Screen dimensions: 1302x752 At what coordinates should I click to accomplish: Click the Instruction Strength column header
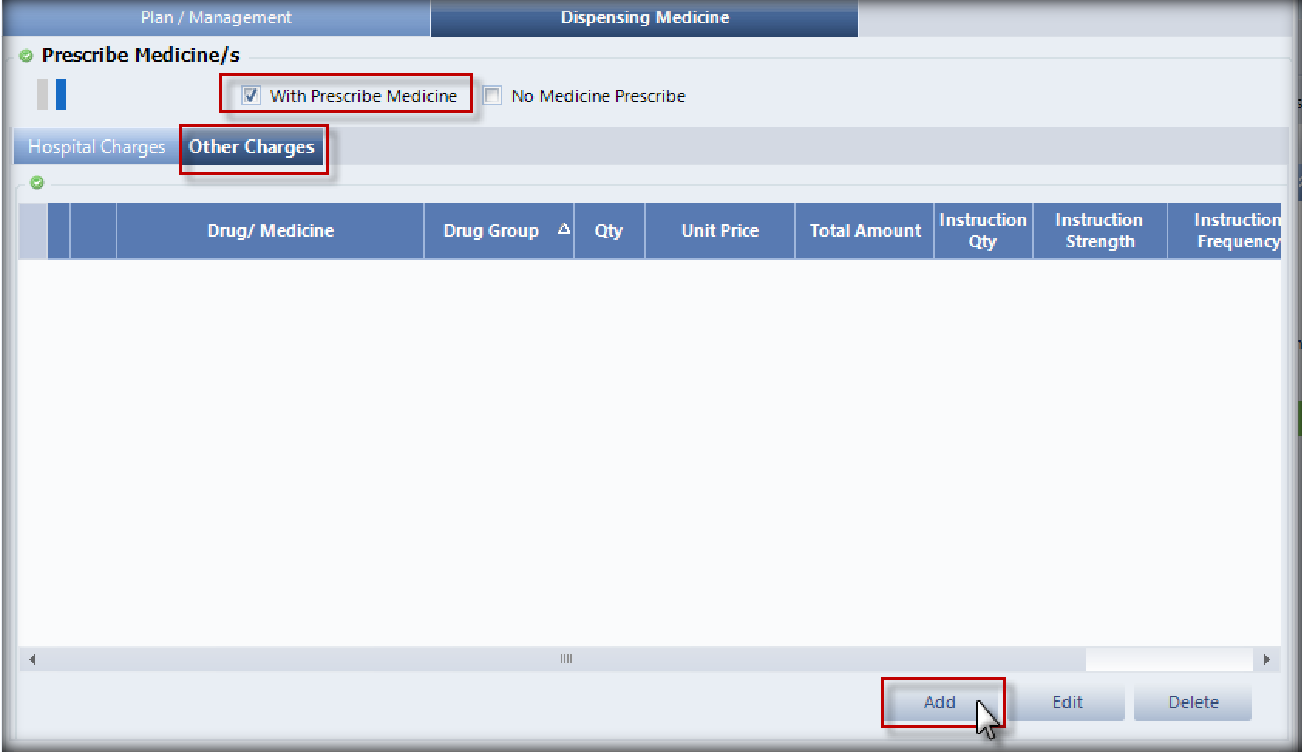[1099, 231]
